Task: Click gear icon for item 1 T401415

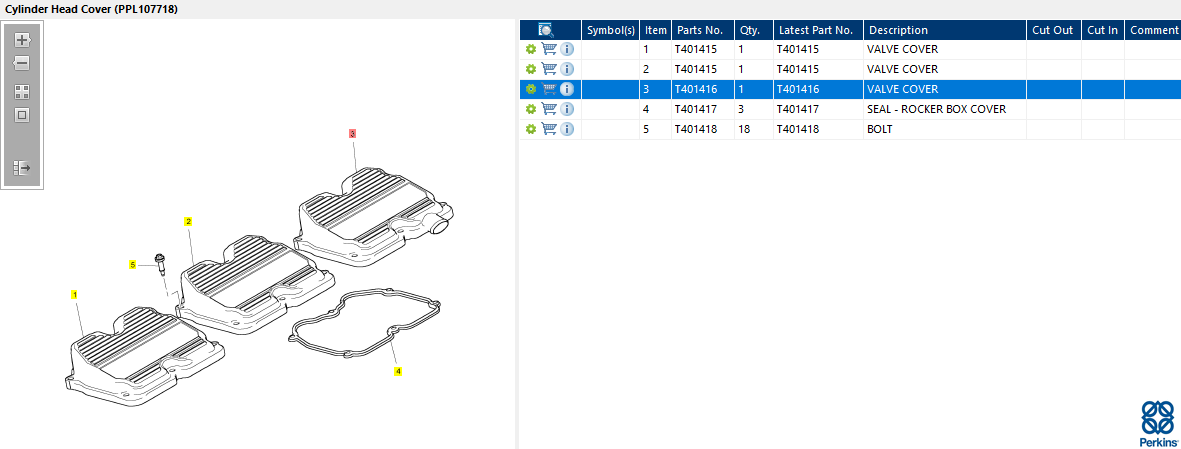Action: pyautogui.click(x=531, y=49)
